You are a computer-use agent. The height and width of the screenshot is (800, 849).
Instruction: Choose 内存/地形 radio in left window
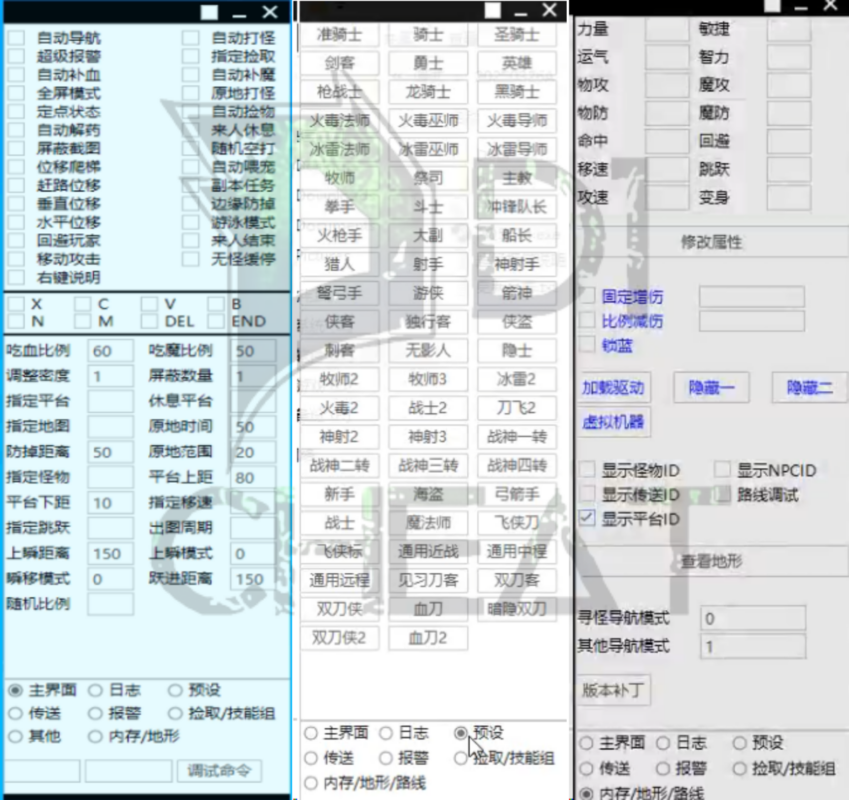coord(95,736)
